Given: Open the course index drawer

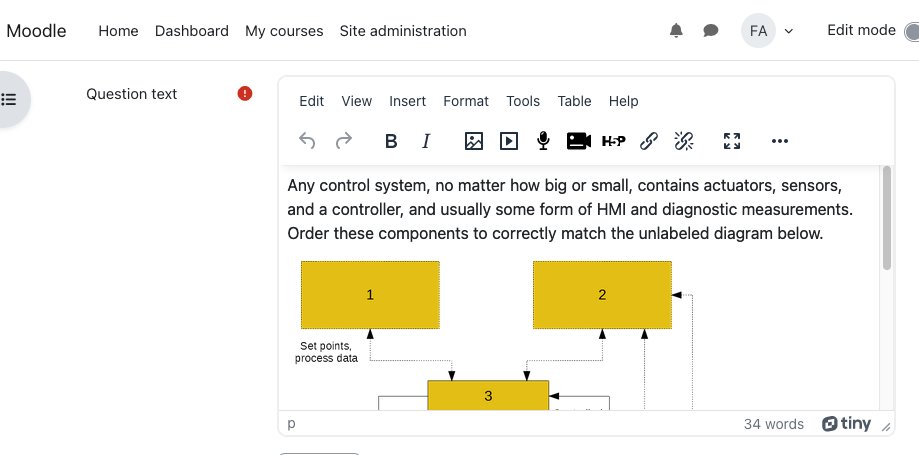Looking at the screenshot, I should (9, 99).
